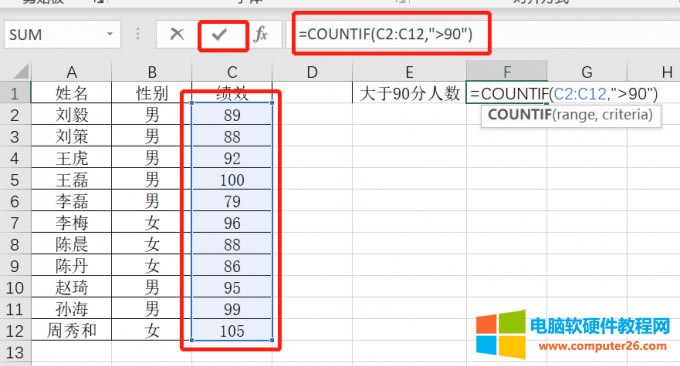680x366 pixels.
Task: Click gender cell in 李梅 row
Action: [x=152, y=223]
